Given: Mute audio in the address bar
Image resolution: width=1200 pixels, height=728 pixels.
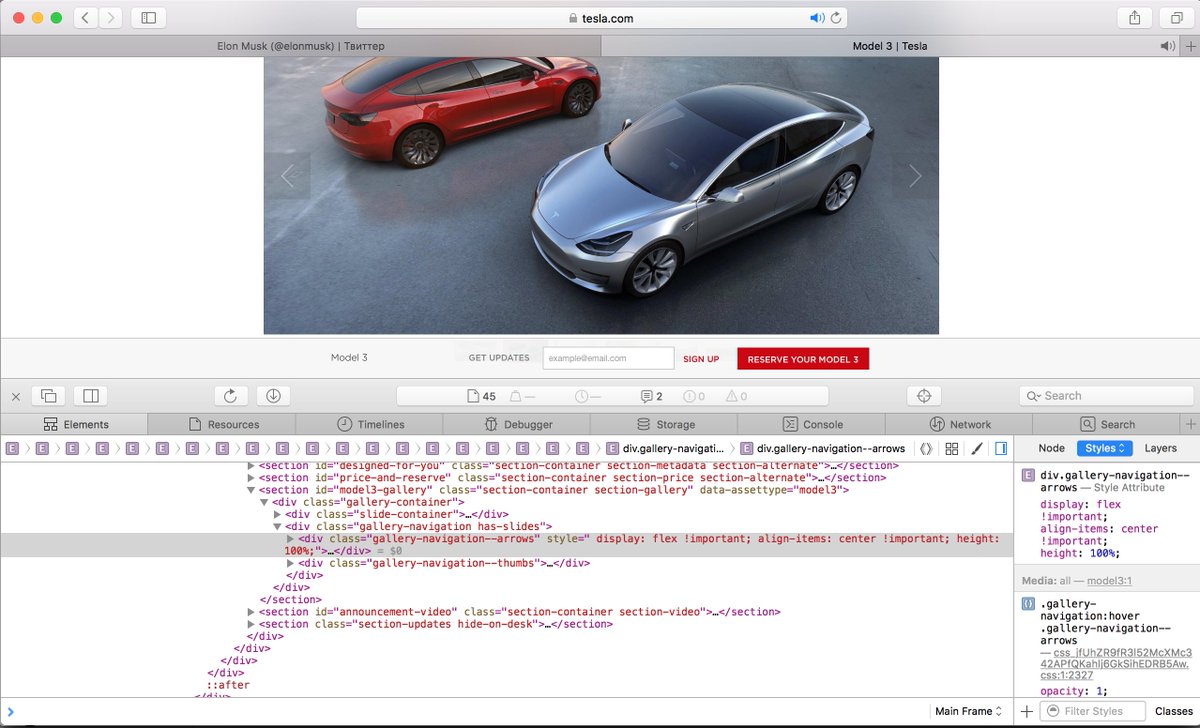Looking at the screenshot, I should pyautogui.click(x=816, y=18).
